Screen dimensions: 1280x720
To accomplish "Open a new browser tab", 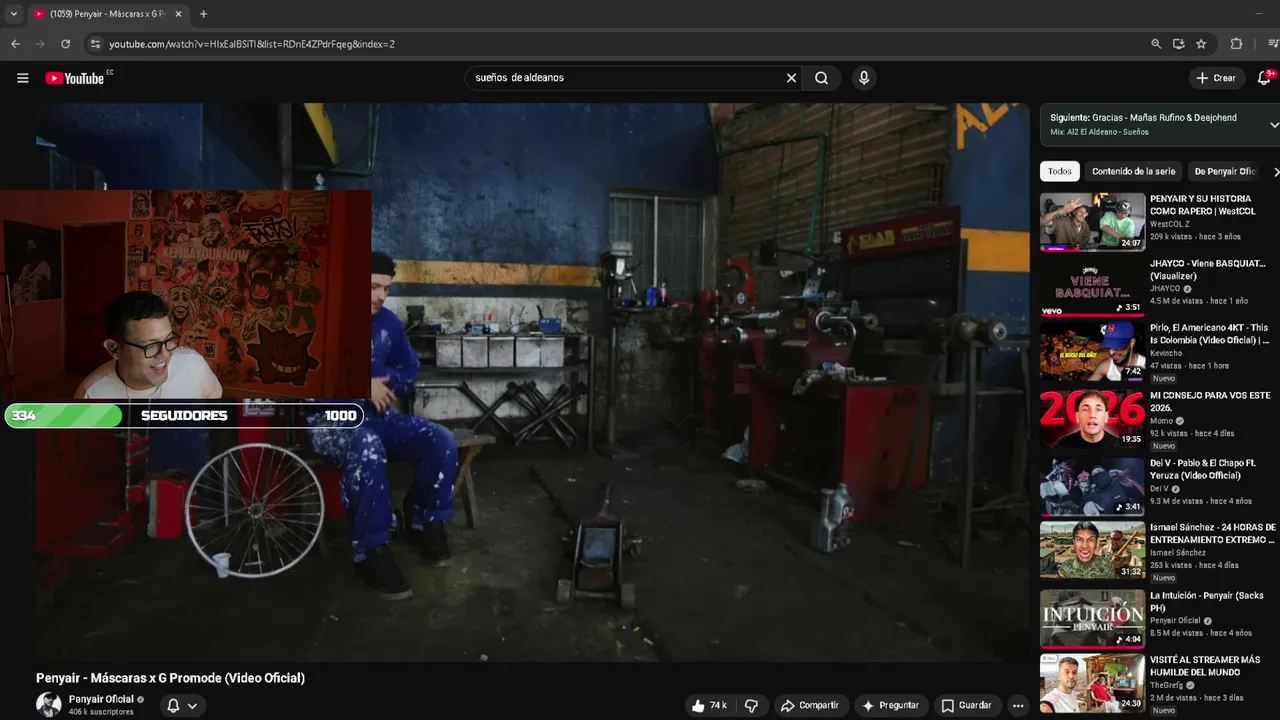I will click(x=203, y=14).
